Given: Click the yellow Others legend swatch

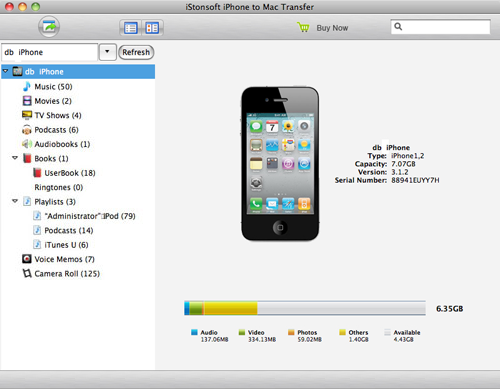Looking at the screenshot, I should (342, 332).
